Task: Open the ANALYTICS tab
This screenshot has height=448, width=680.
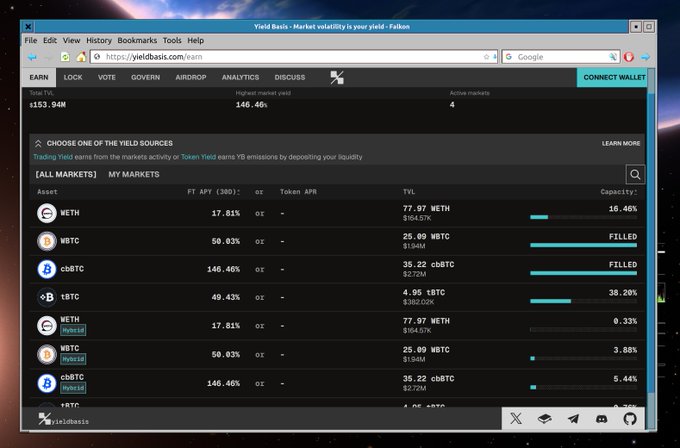Action: [x=240, y=78]
